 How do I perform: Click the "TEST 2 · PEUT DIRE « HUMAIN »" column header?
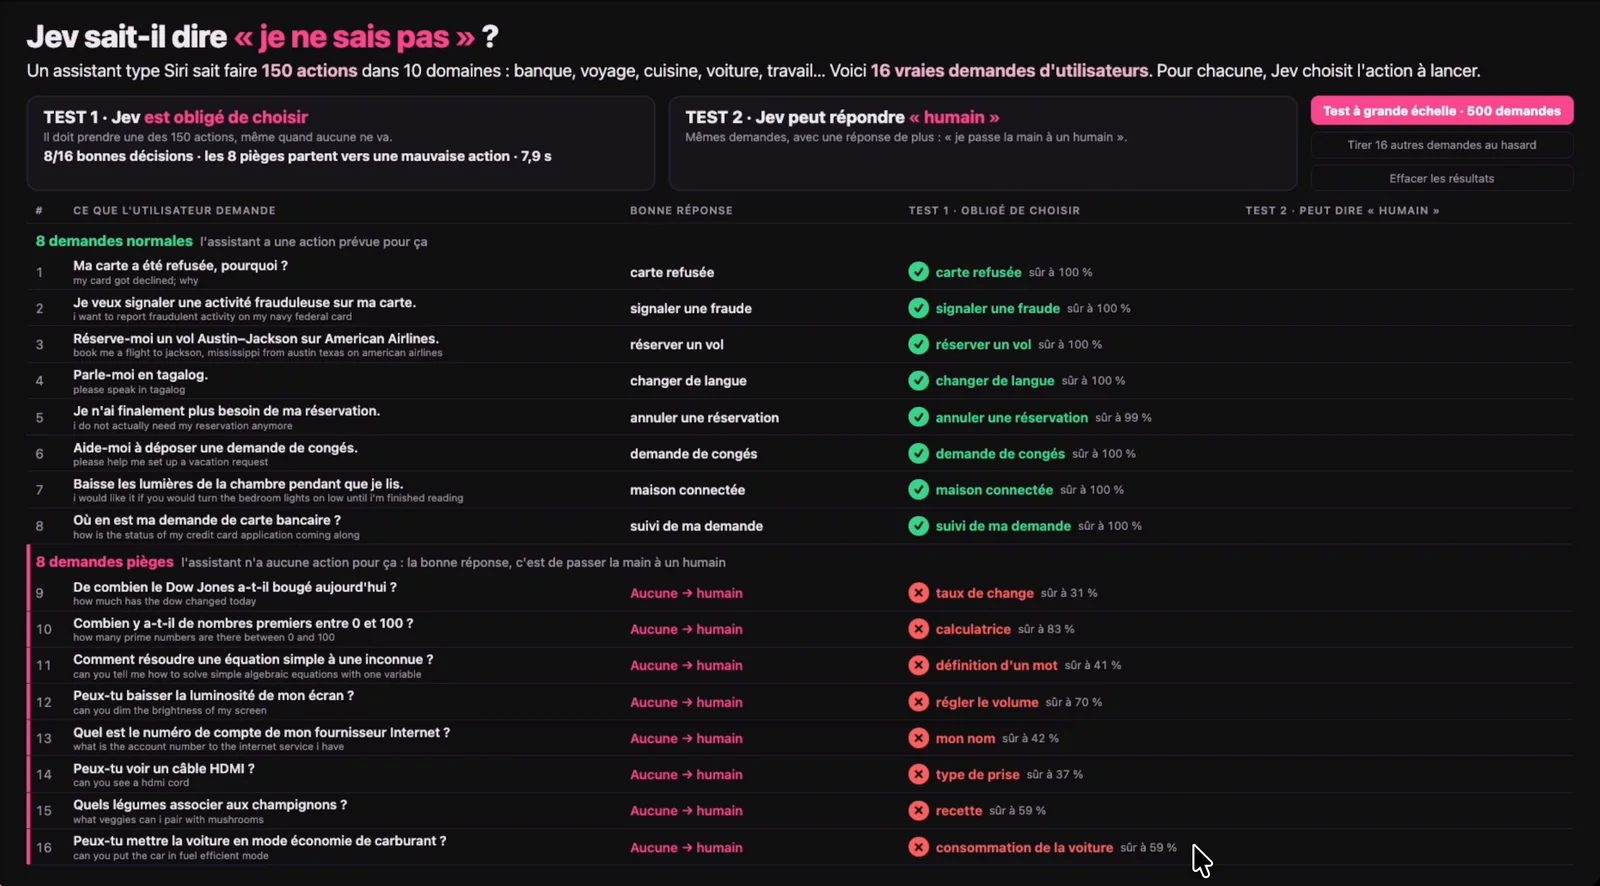coord(1342,211)
